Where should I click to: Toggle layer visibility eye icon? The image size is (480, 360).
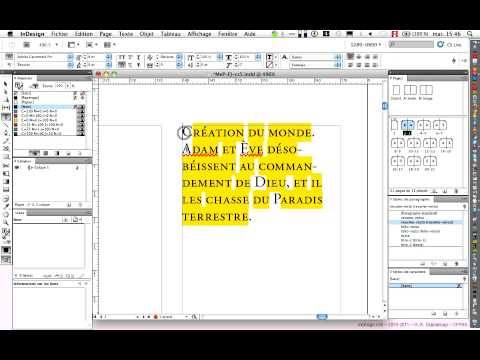(17, 168)
